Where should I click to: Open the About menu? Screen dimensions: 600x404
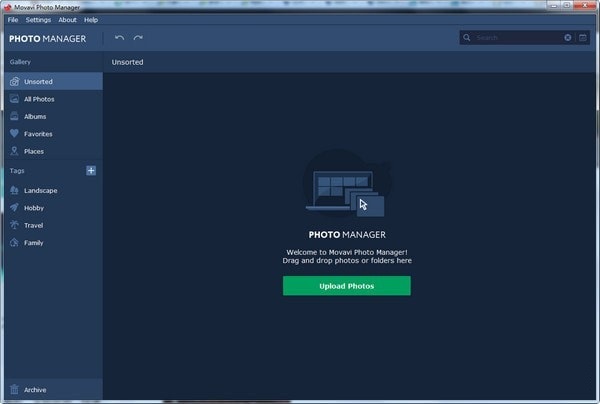67,20
